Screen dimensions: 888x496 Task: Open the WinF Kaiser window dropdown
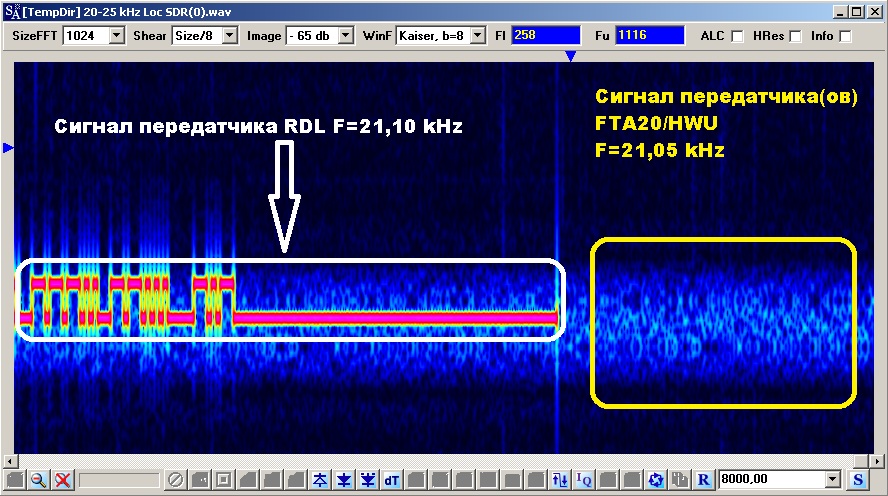click(477, 36)
